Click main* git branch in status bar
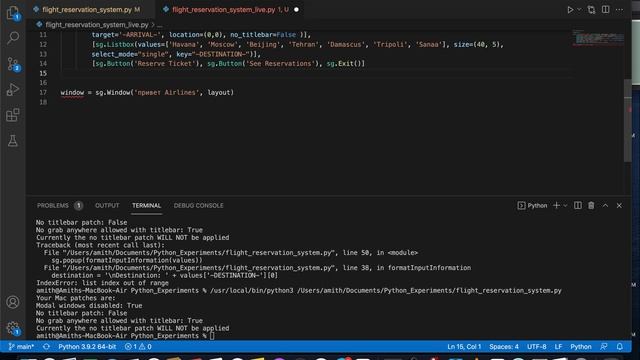Viewport: 640px width, 360px height. [x=21, y=347]
